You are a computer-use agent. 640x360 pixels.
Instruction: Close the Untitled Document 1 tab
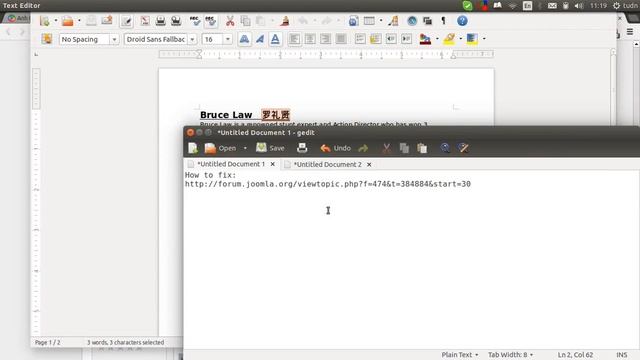click(x=273, y=164)
